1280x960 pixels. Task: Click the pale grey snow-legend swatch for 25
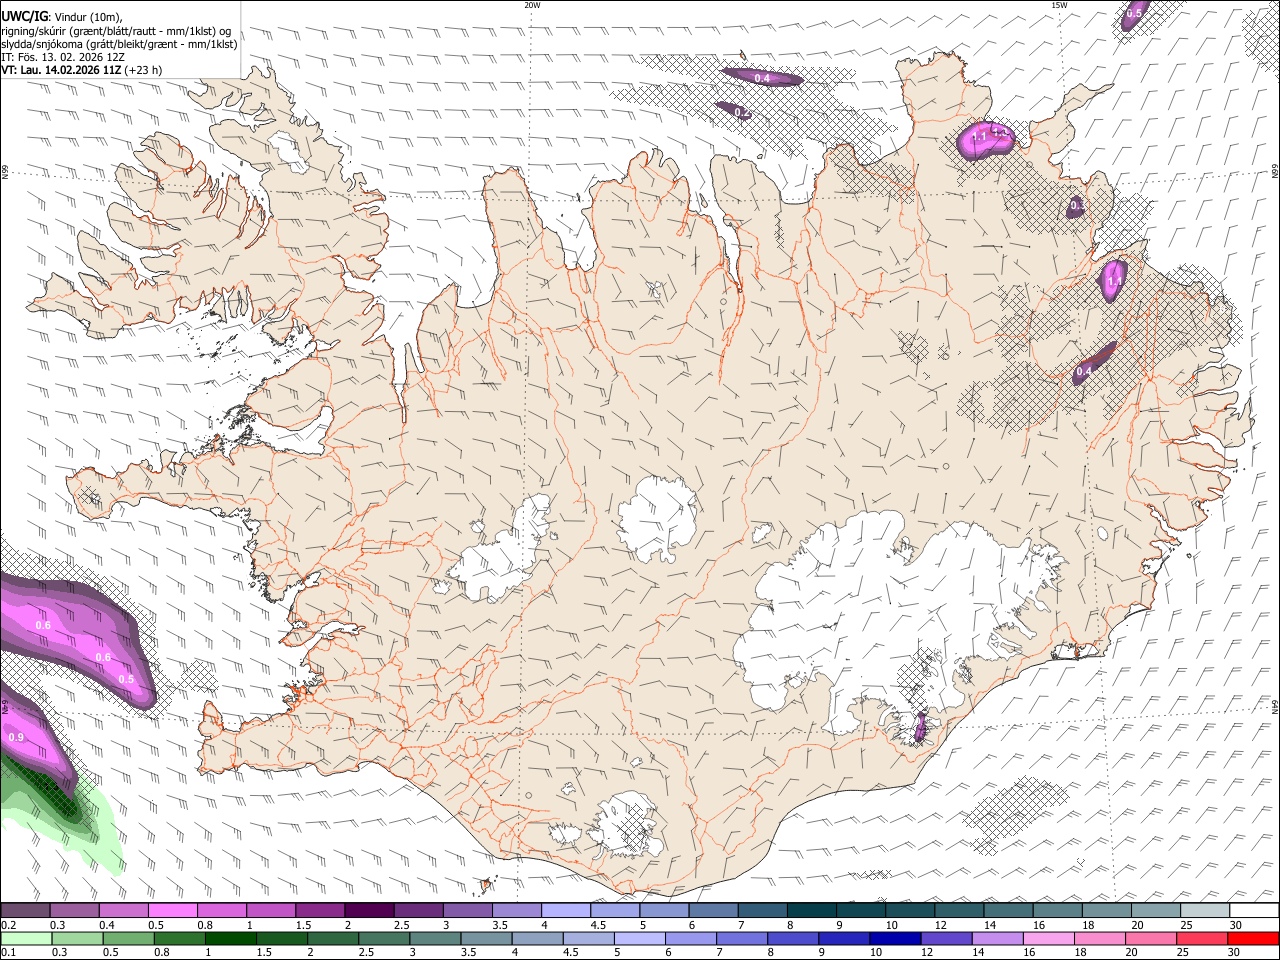pyautogui.click(x=1207, y=910)
